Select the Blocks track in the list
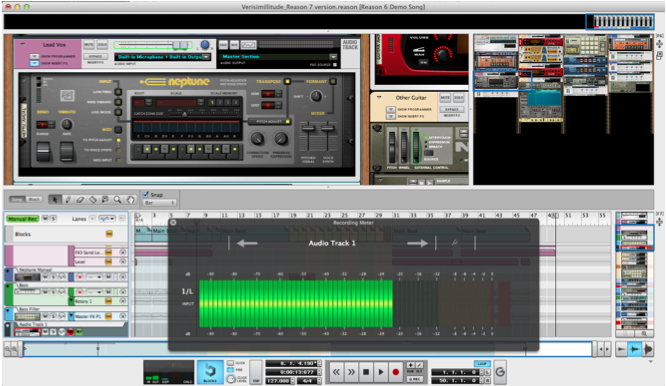Viewport: 666px width, 386px height. (x=66, y=234)
